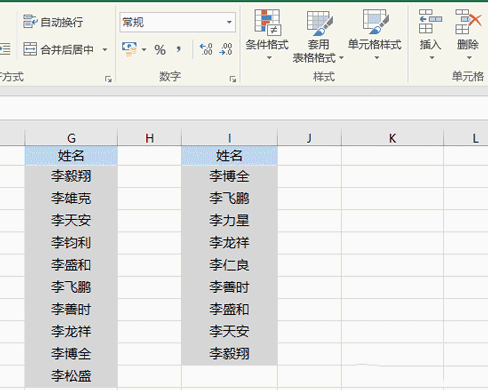Select cell 李善时 in column I
Viewport: 488px width, 390px height.
[229, 287]
